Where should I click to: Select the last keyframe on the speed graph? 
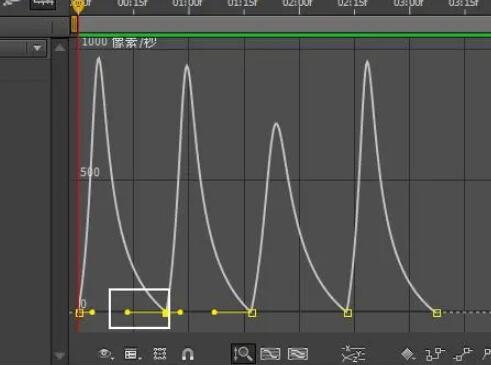[x=437, y=313]
